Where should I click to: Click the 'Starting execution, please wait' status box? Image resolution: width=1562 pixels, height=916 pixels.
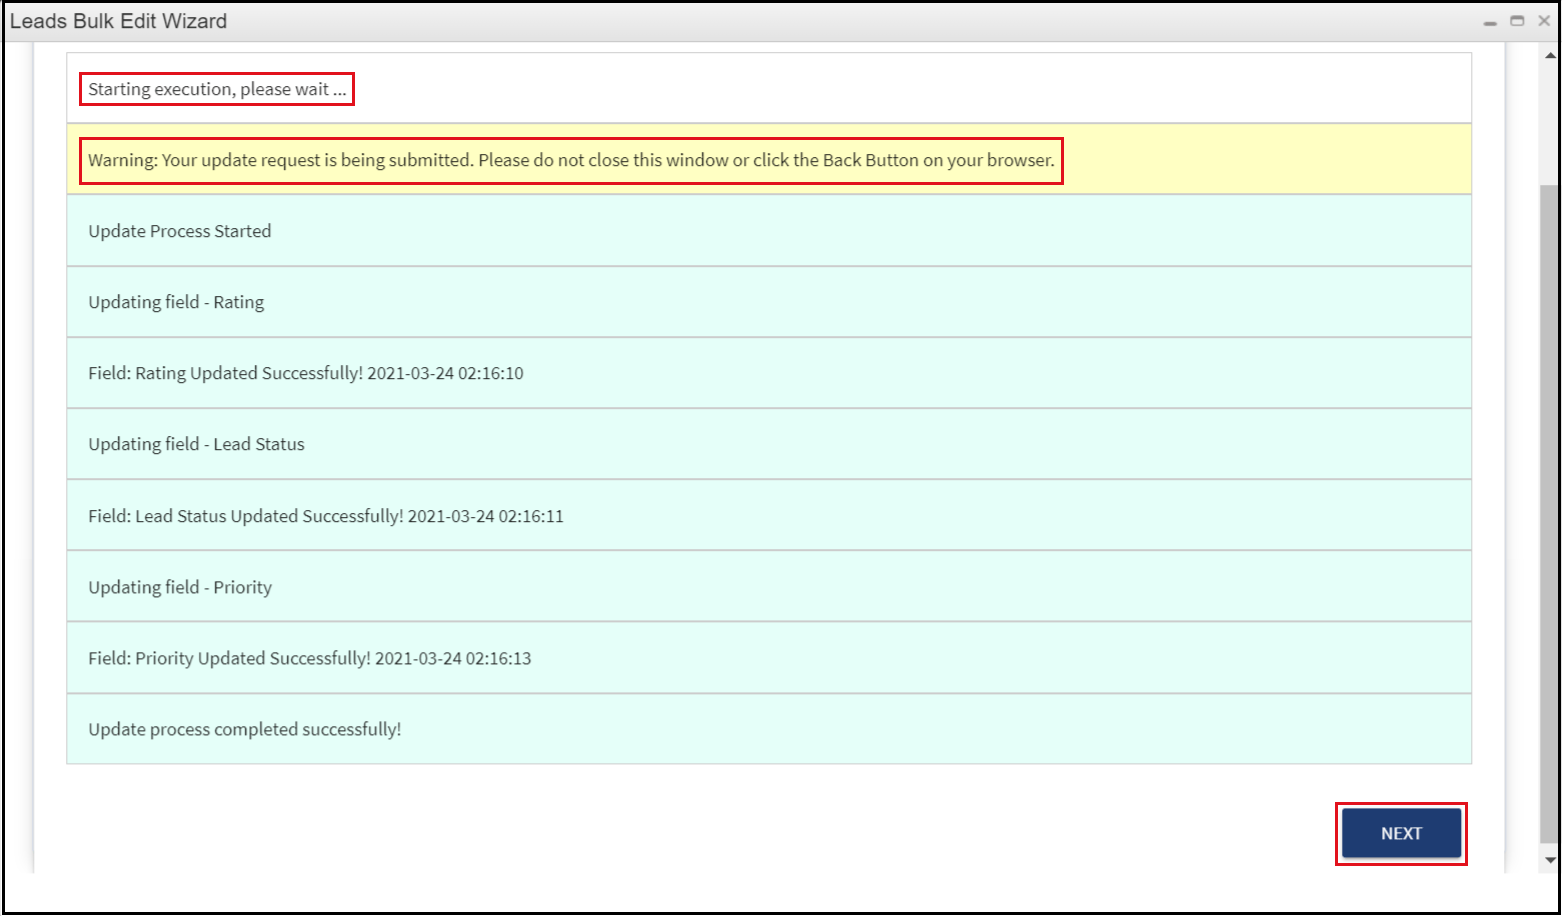coord(216,89)
